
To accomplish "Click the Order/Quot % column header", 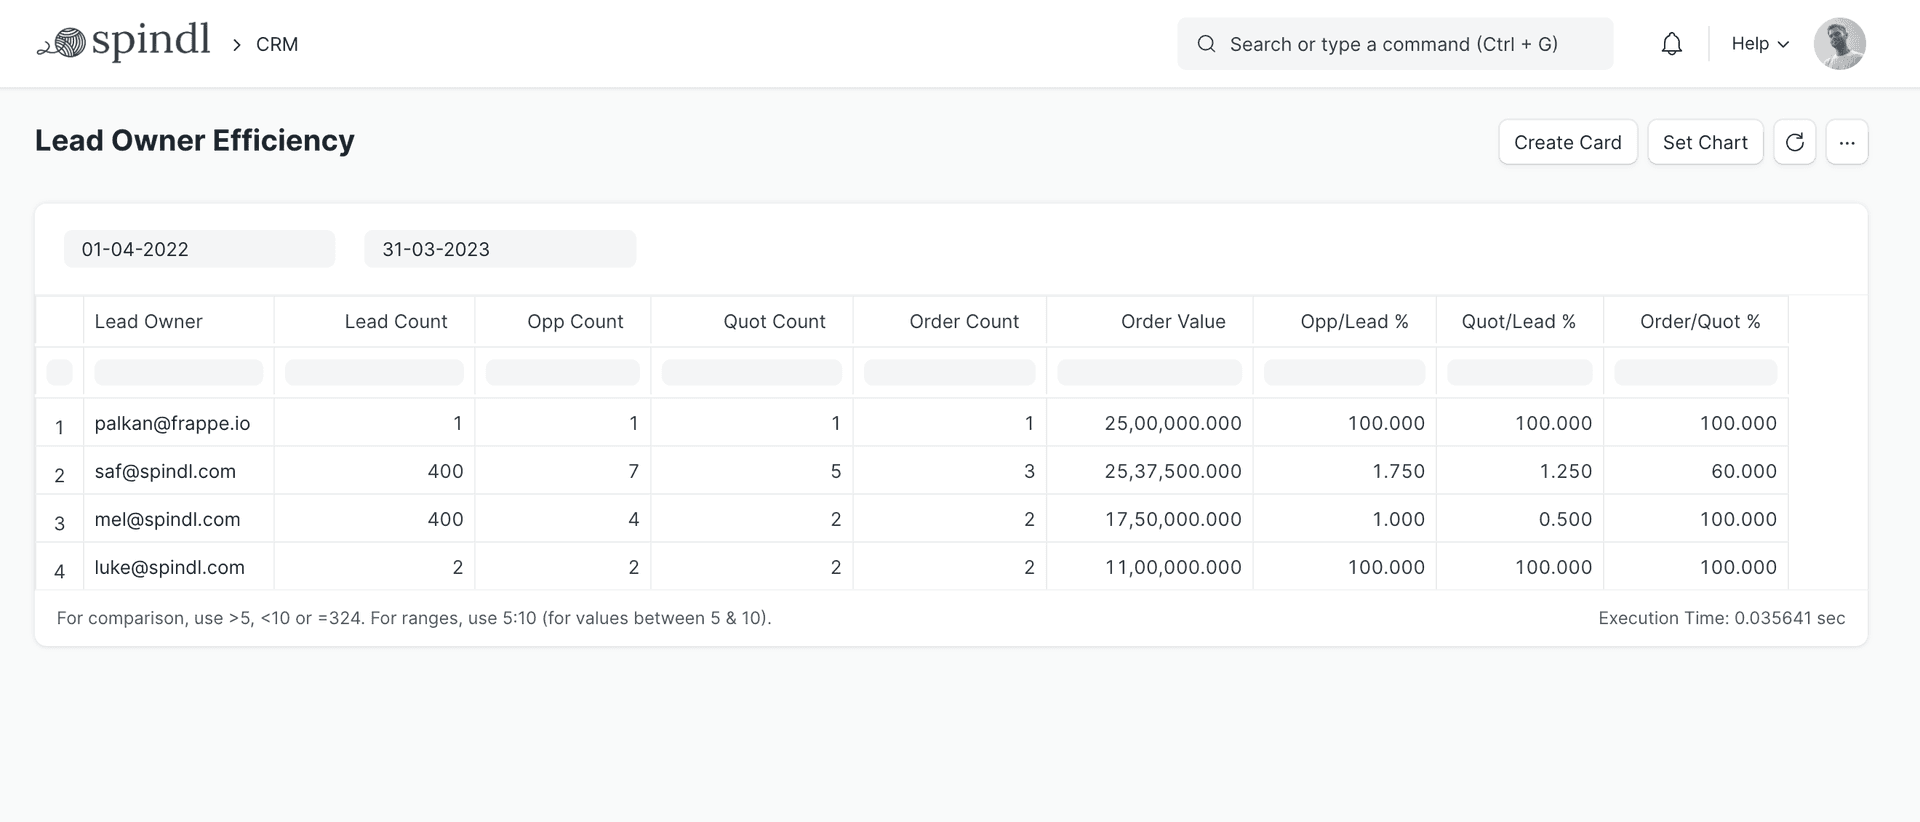I will (x=1699, y=321).
